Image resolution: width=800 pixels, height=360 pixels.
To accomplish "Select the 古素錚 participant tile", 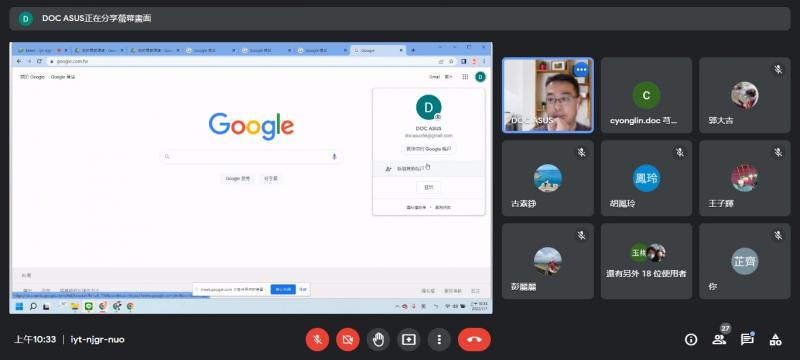I will tap(547, 178).
